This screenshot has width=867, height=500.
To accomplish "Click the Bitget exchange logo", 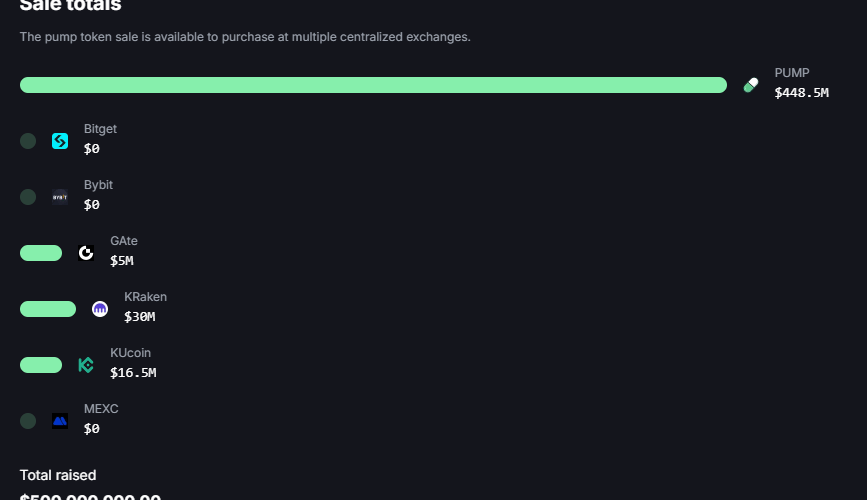I will 60,141.
